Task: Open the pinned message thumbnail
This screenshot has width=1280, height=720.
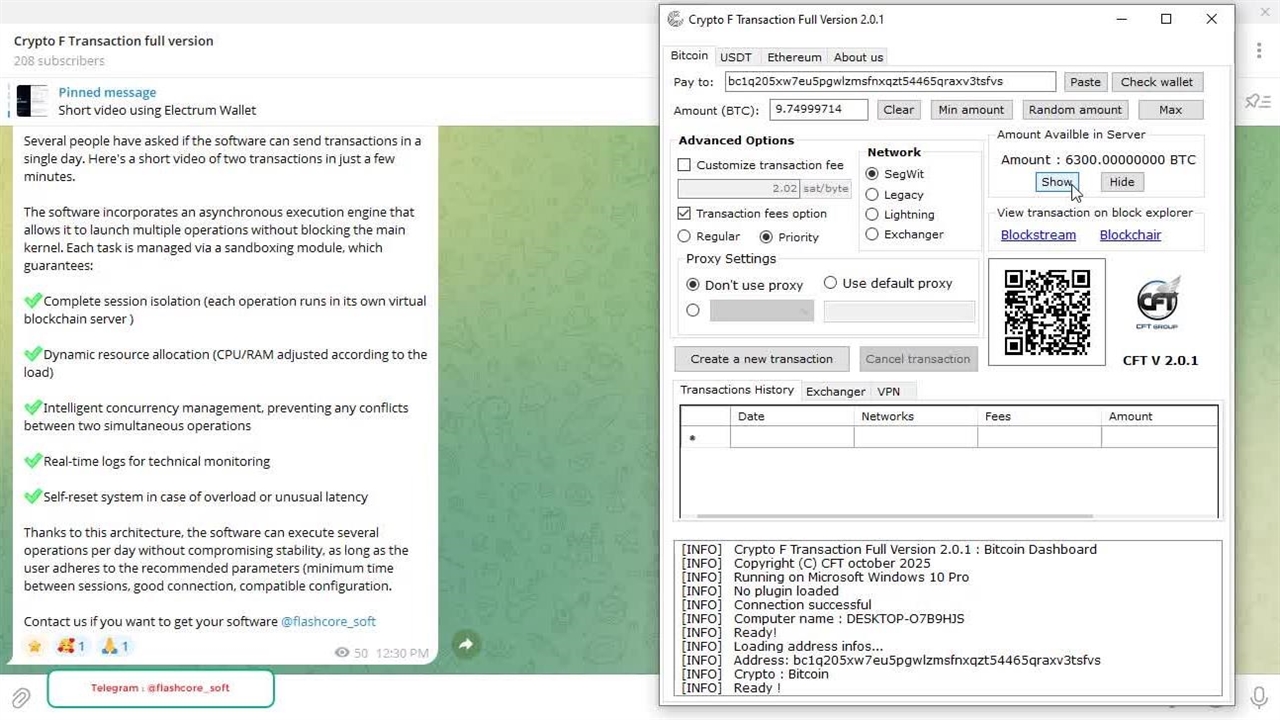Action: (x=32, y=101)
